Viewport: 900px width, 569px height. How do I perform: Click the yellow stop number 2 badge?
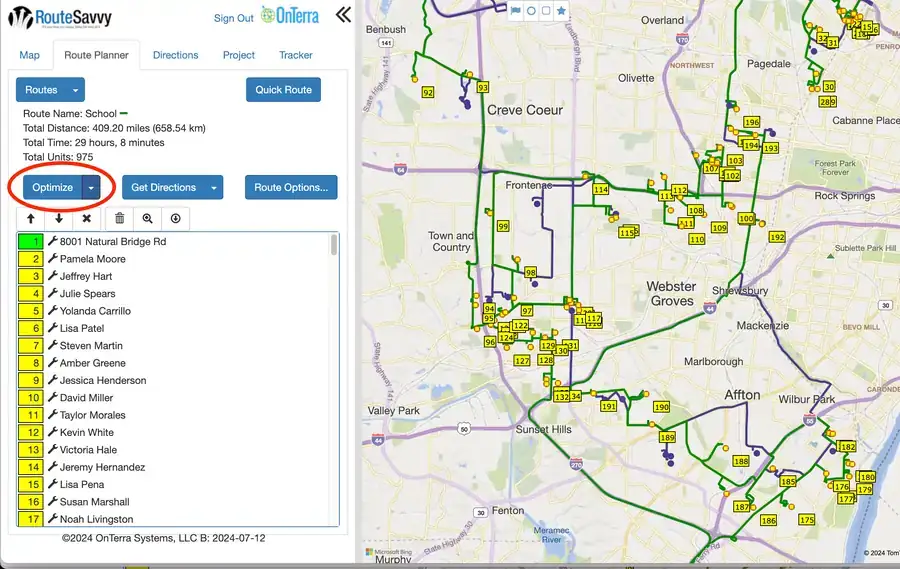(31, 258)
